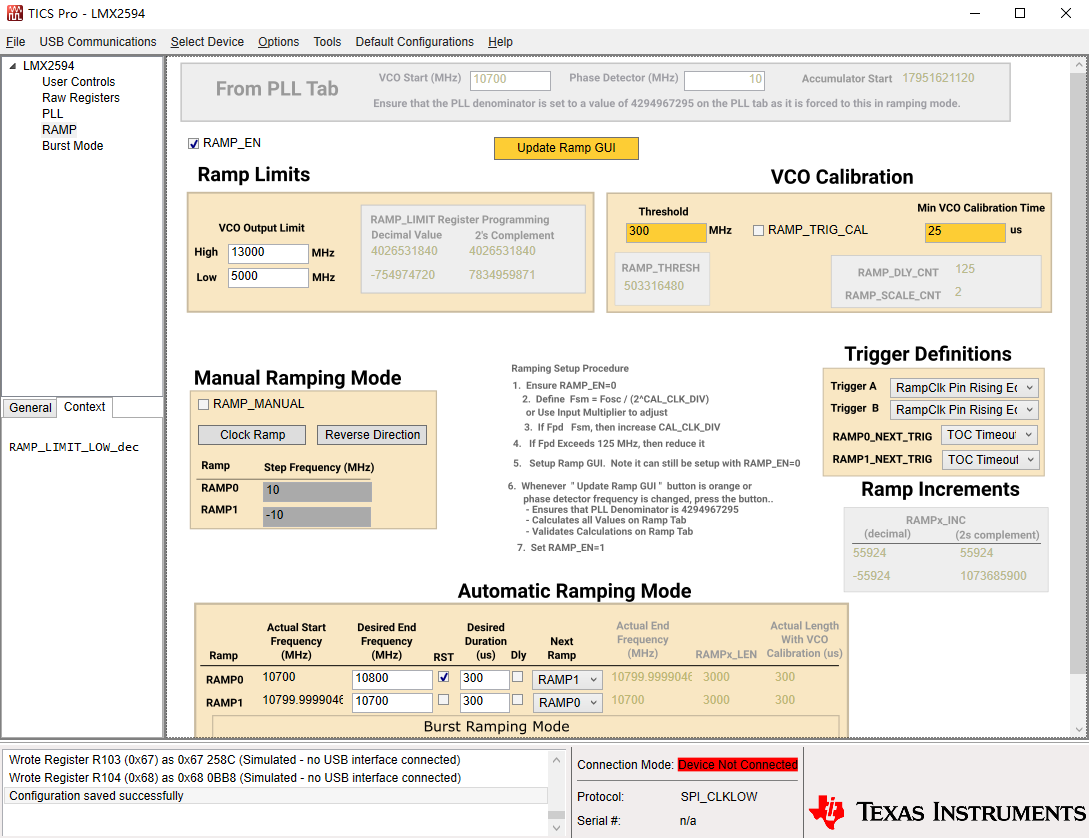The image size is (1089, 838).
Task: Open the Trigger A dropdown
Action: pos(964,387)
